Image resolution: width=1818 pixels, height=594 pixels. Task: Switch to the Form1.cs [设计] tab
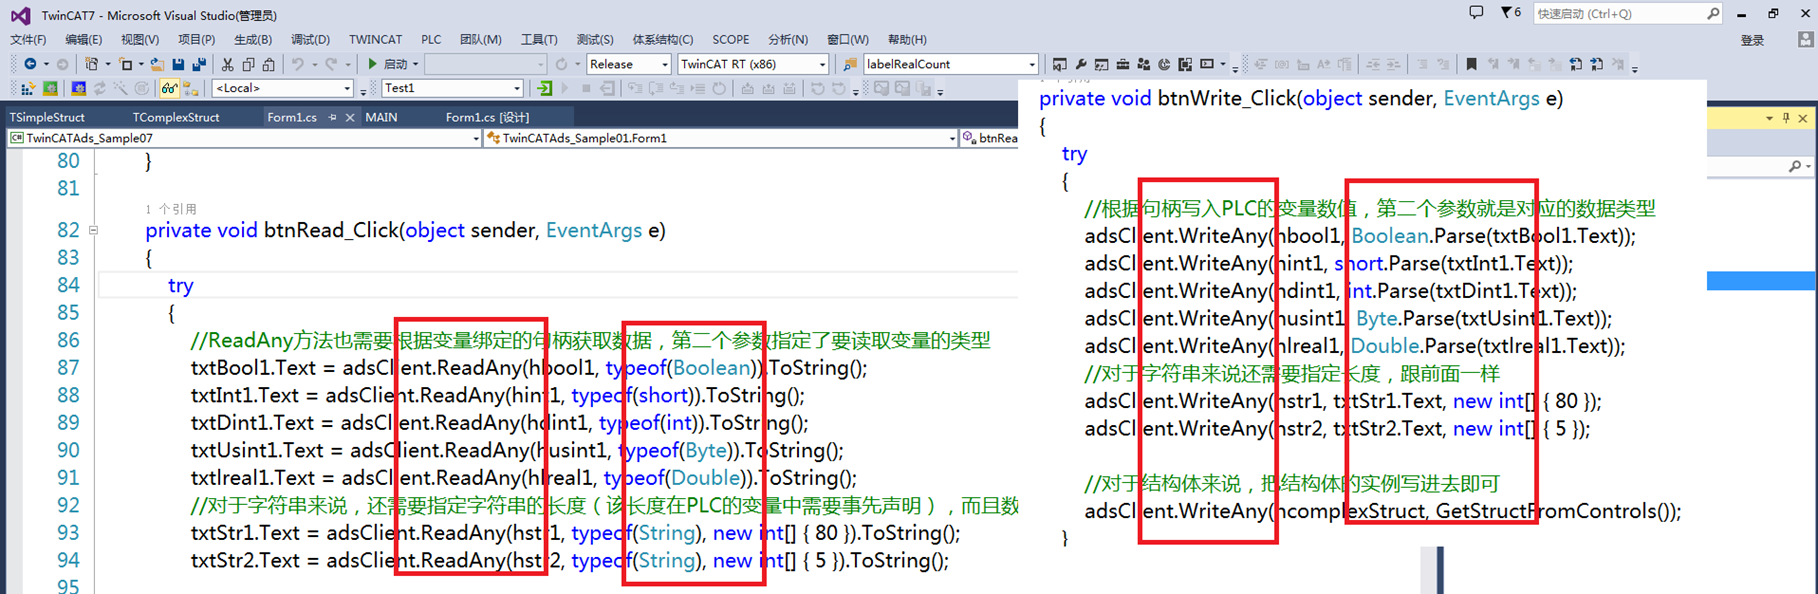[x=487, y=117]
